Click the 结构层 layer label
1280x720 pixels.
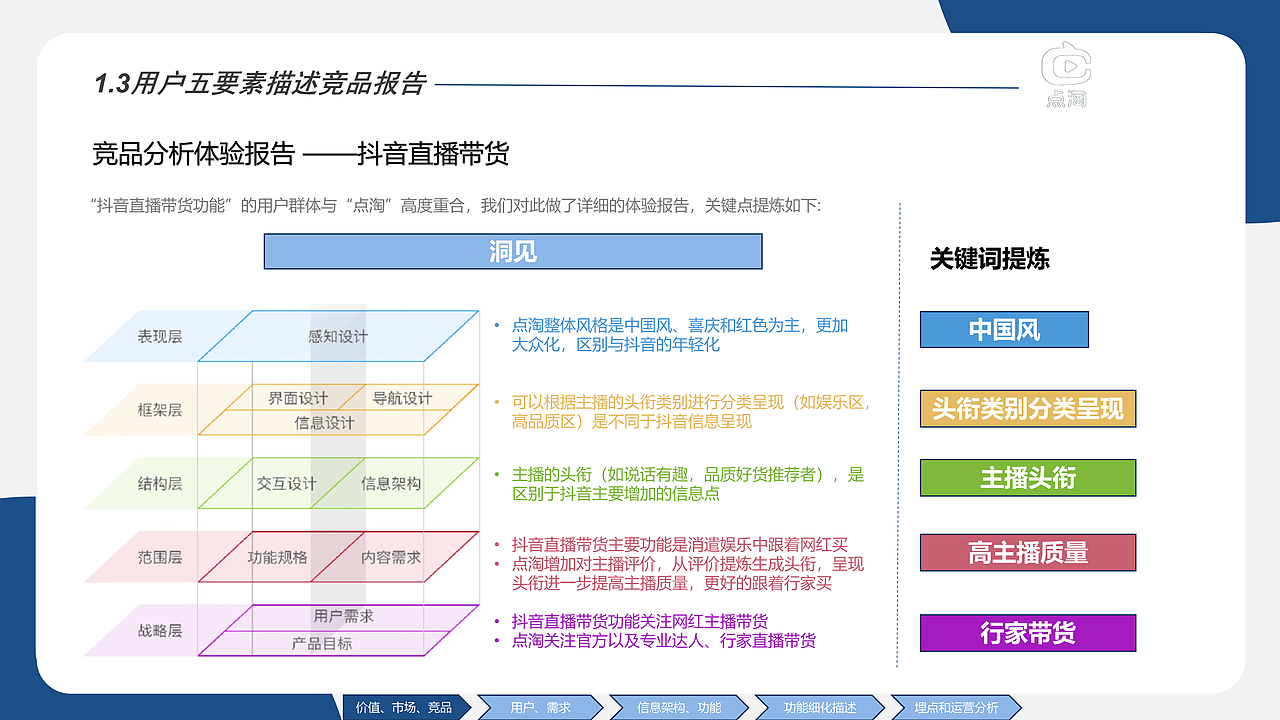[x=160, y=484]
